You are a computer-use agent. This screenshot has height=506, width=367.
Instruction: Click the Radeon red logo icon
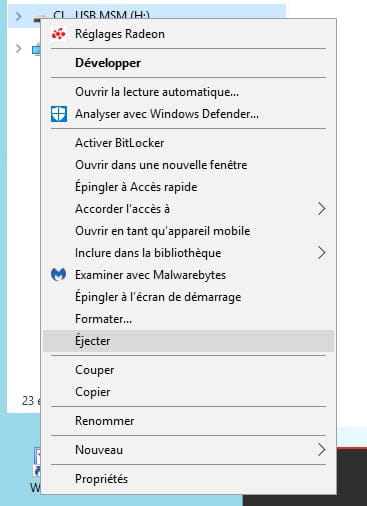pyautogui.click(x=59, y=34)
